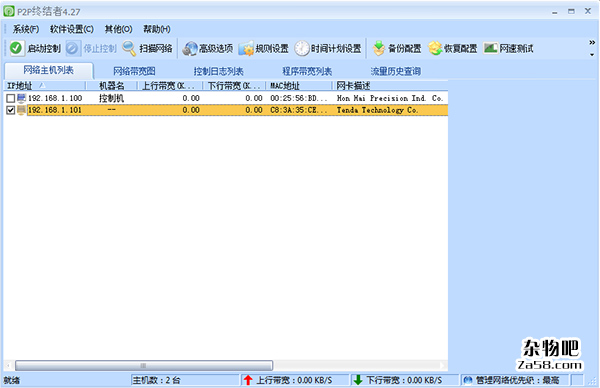Viewport: 600px width, 388px height.
Task: Sort by the 上行带宽 column header
Action: (170, 86)
